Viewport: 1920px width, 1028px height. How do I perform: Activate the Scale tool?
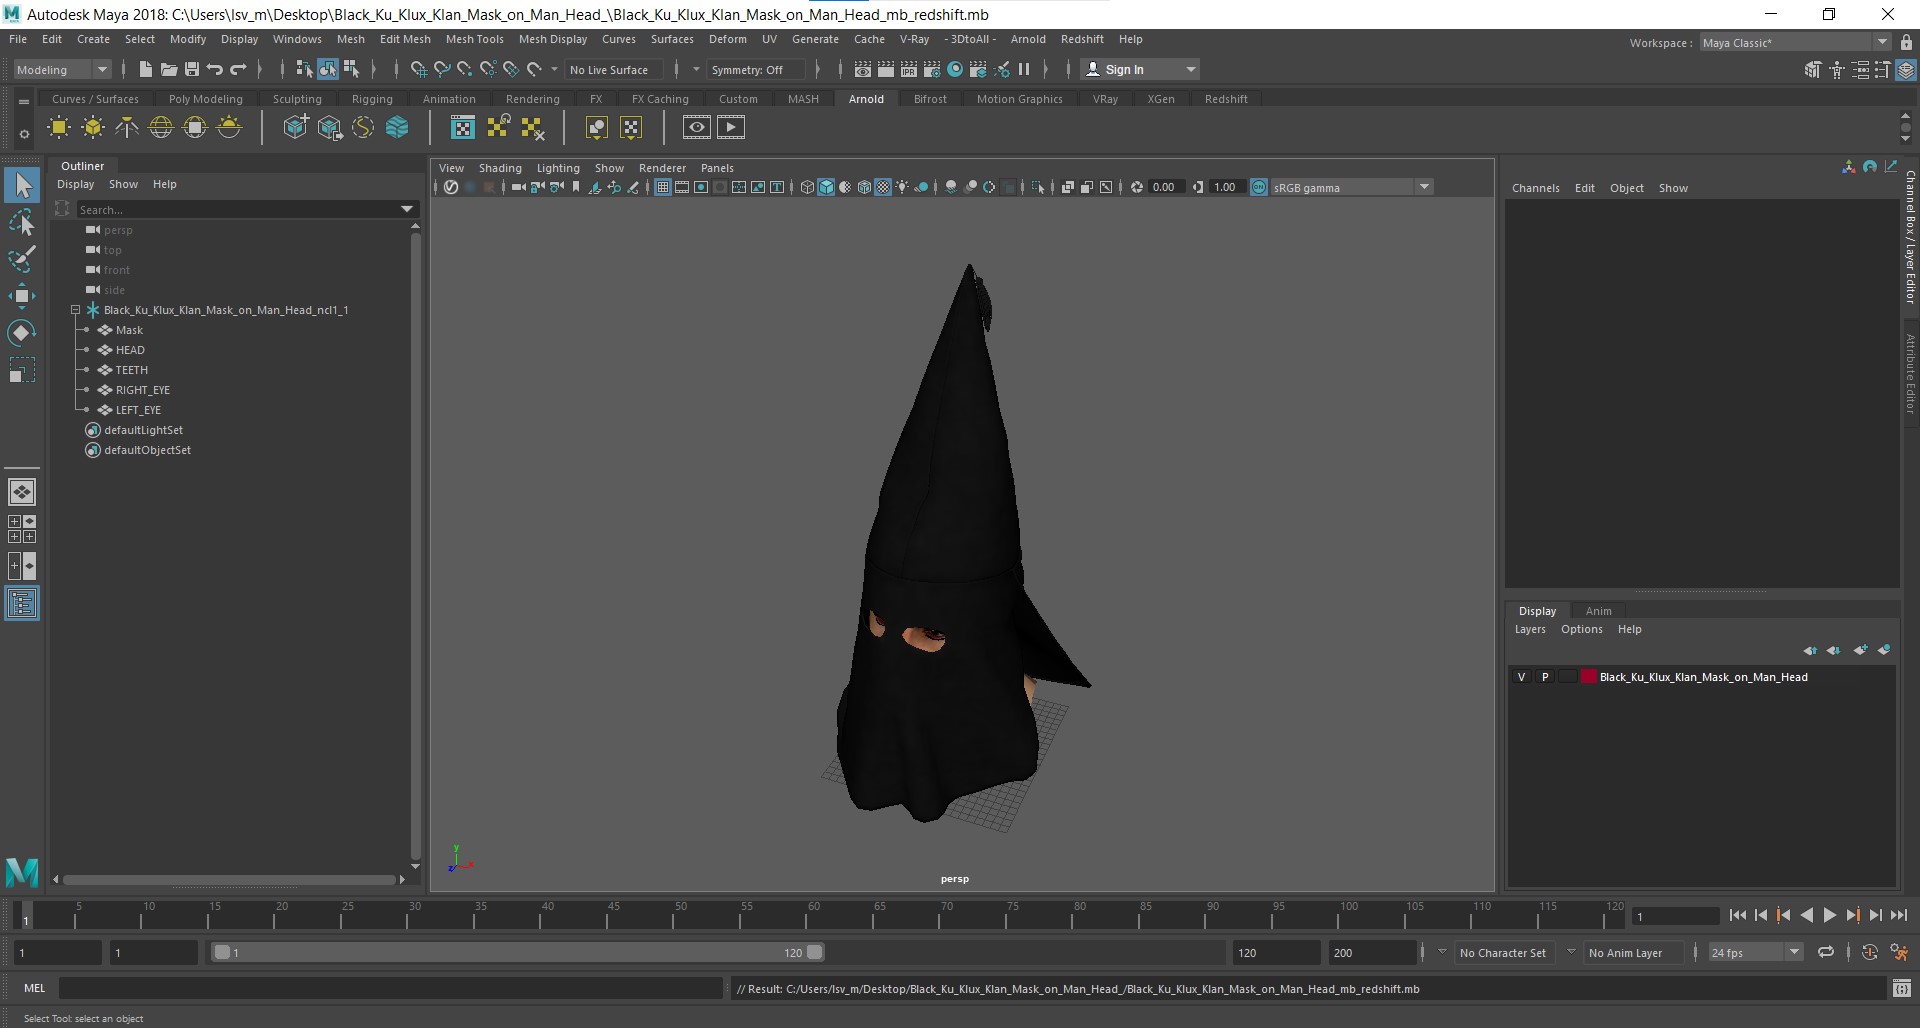[22, 371]
